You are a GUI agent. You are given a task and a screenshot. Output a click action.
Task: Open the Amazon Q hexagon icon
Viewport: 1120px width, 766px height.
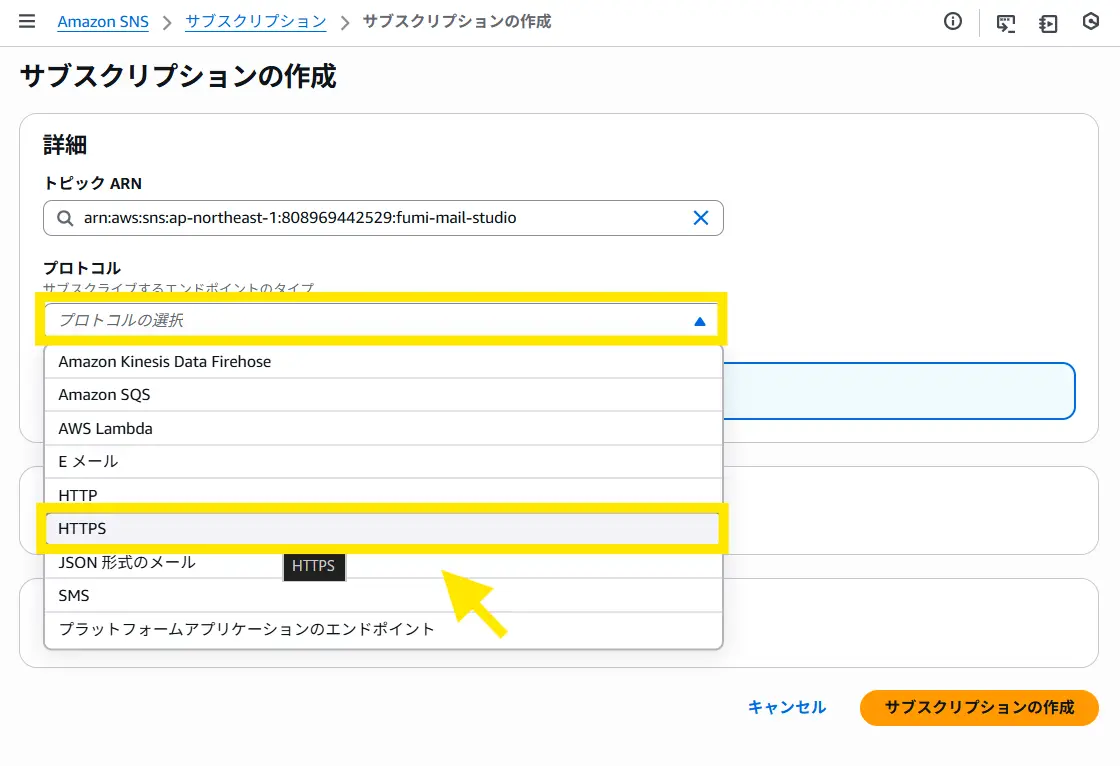[x=1091, y=22]
